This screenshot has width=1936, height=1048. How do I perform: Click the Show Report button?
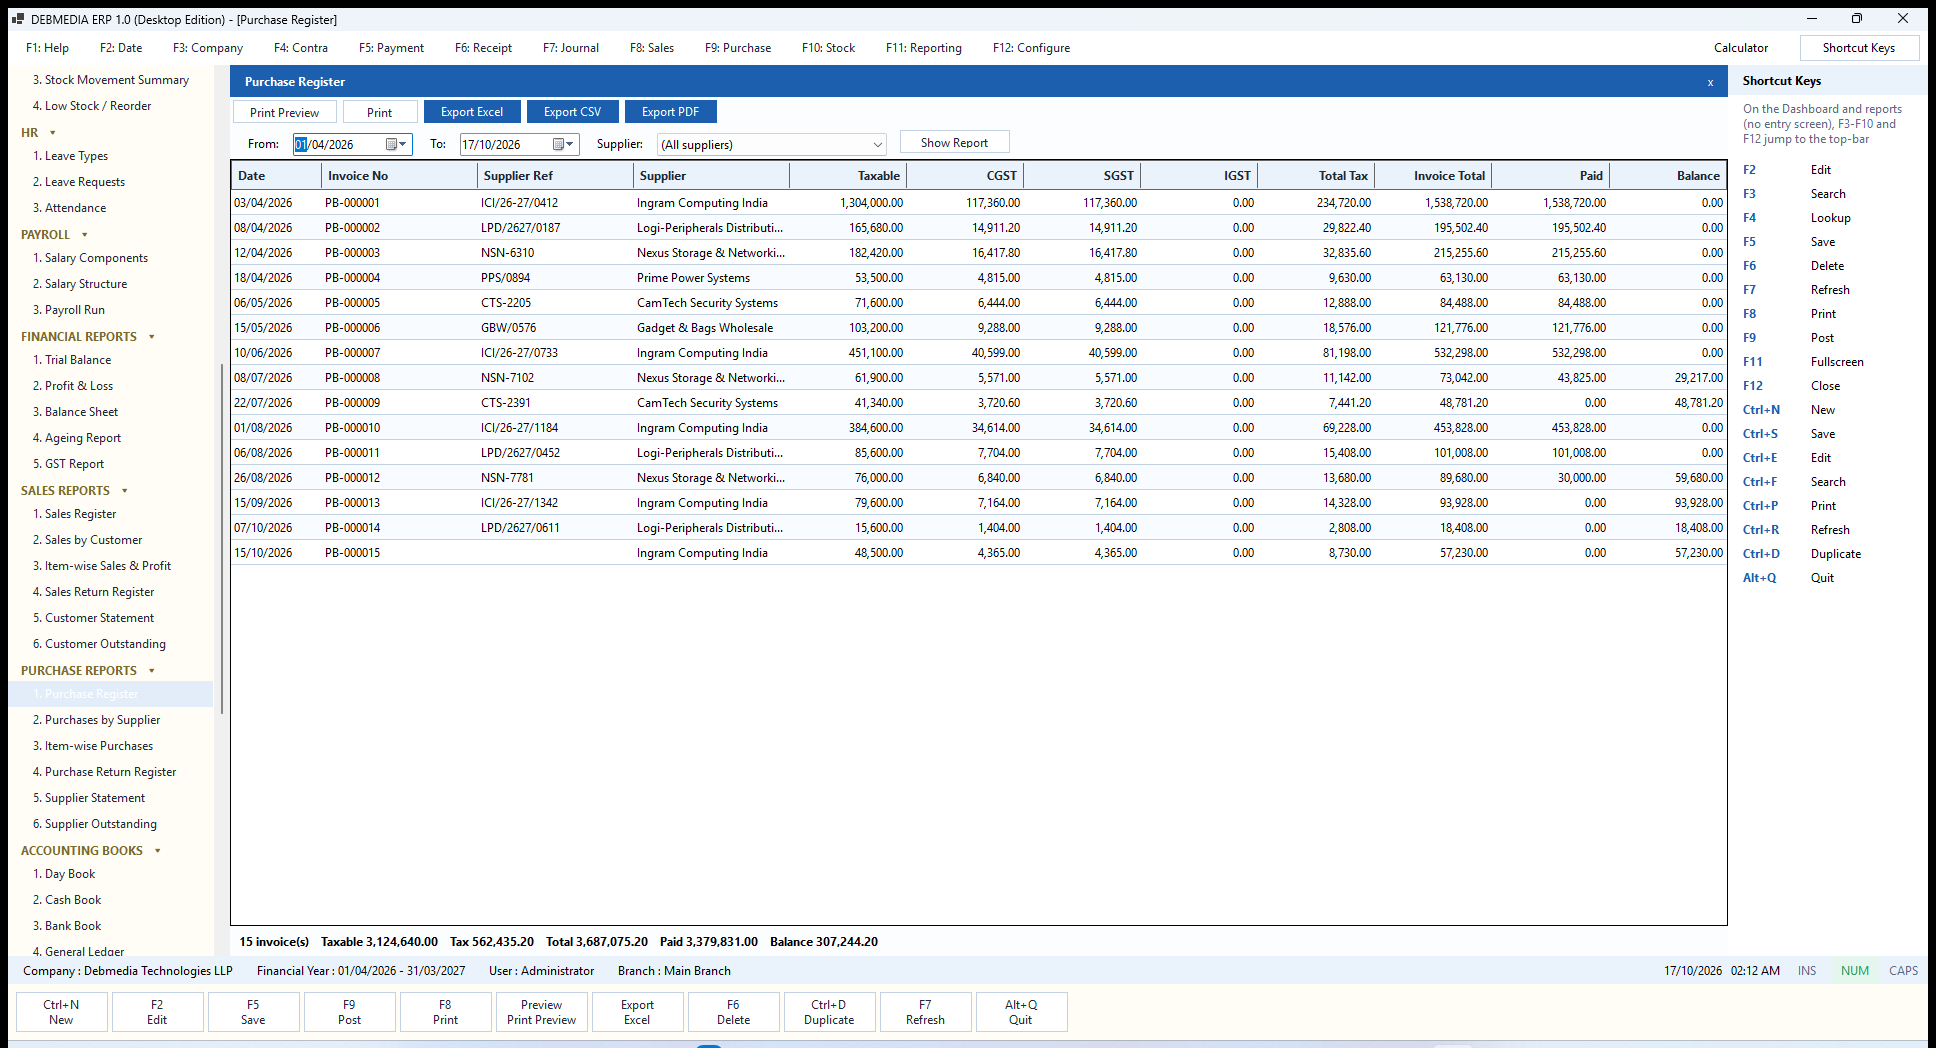pos(954,143)
